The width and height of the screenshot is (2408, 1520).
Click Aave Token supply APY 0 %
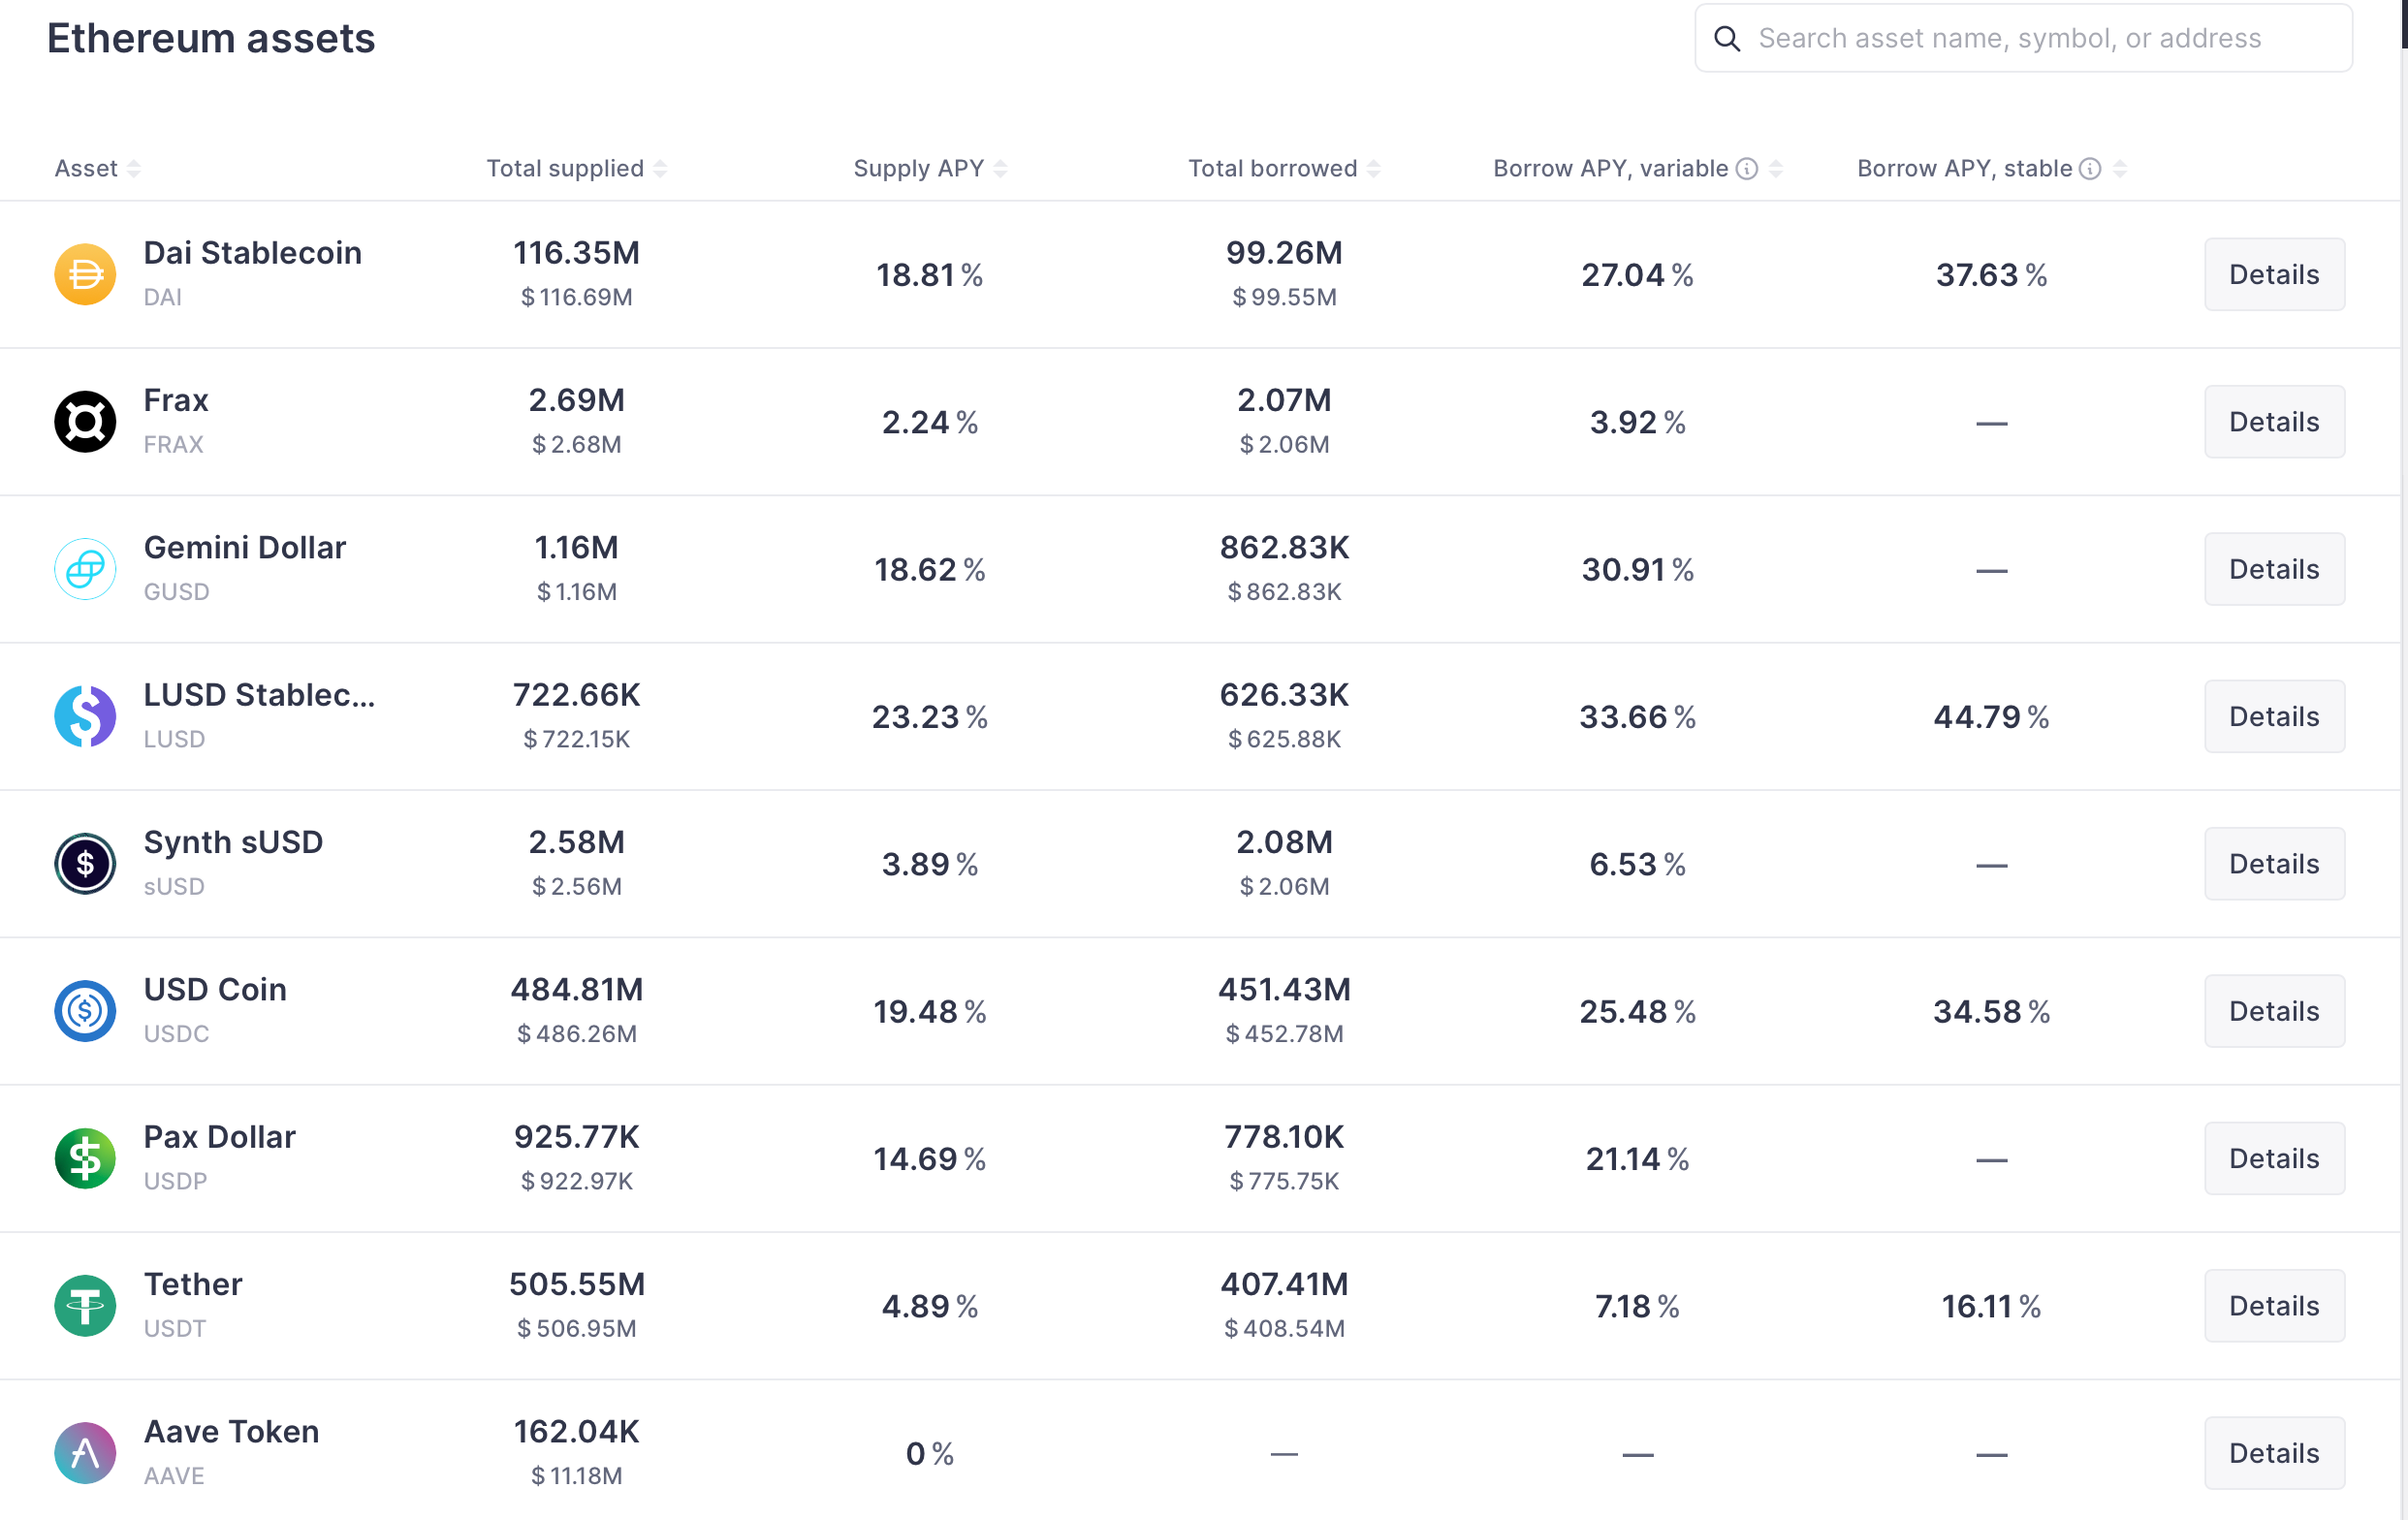[930, 1454]
